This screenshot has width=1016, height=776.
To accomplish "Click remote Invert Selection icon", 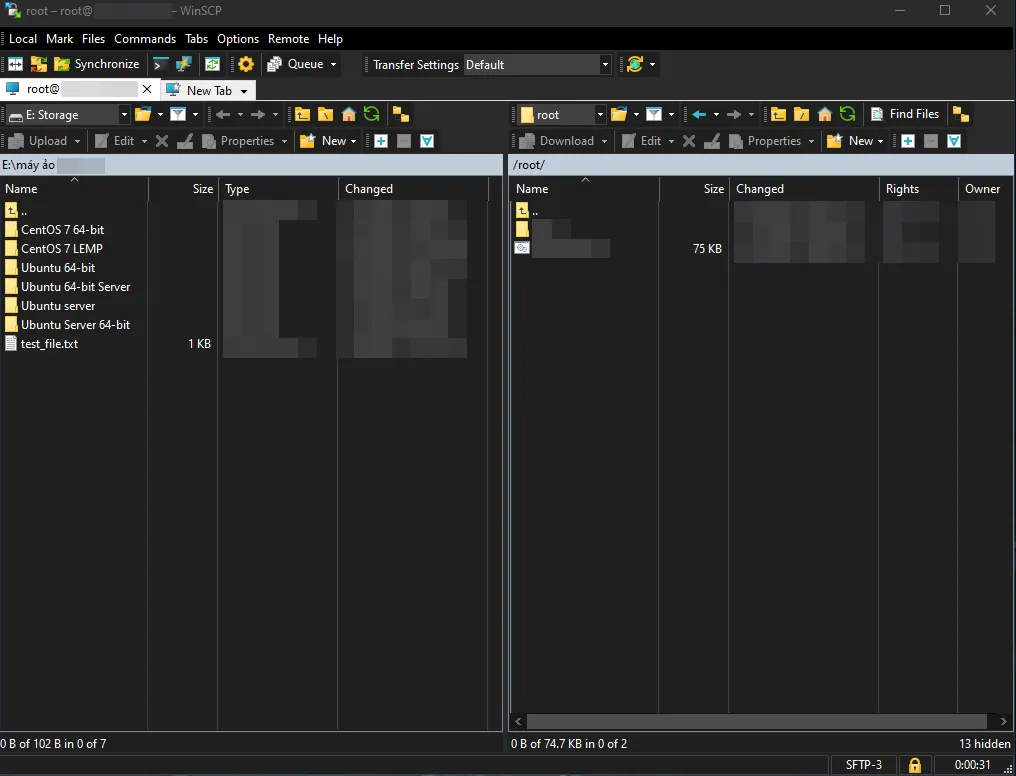I will [x=954, y=141].
